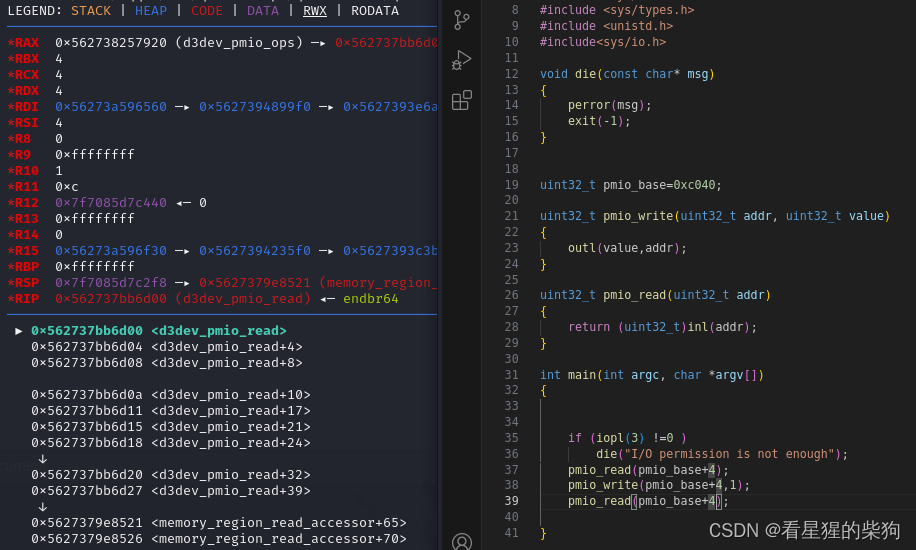Click pmio_write(pmio_base+4,1) on line 38

tap(658, 485)
